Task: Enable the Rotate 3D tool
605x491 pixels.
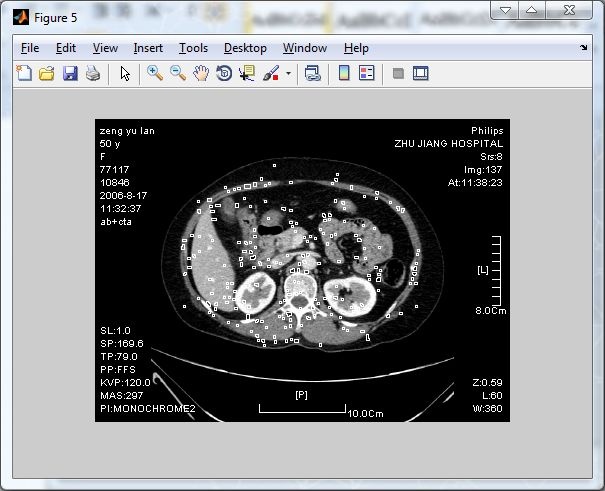Action: [224, 73]
